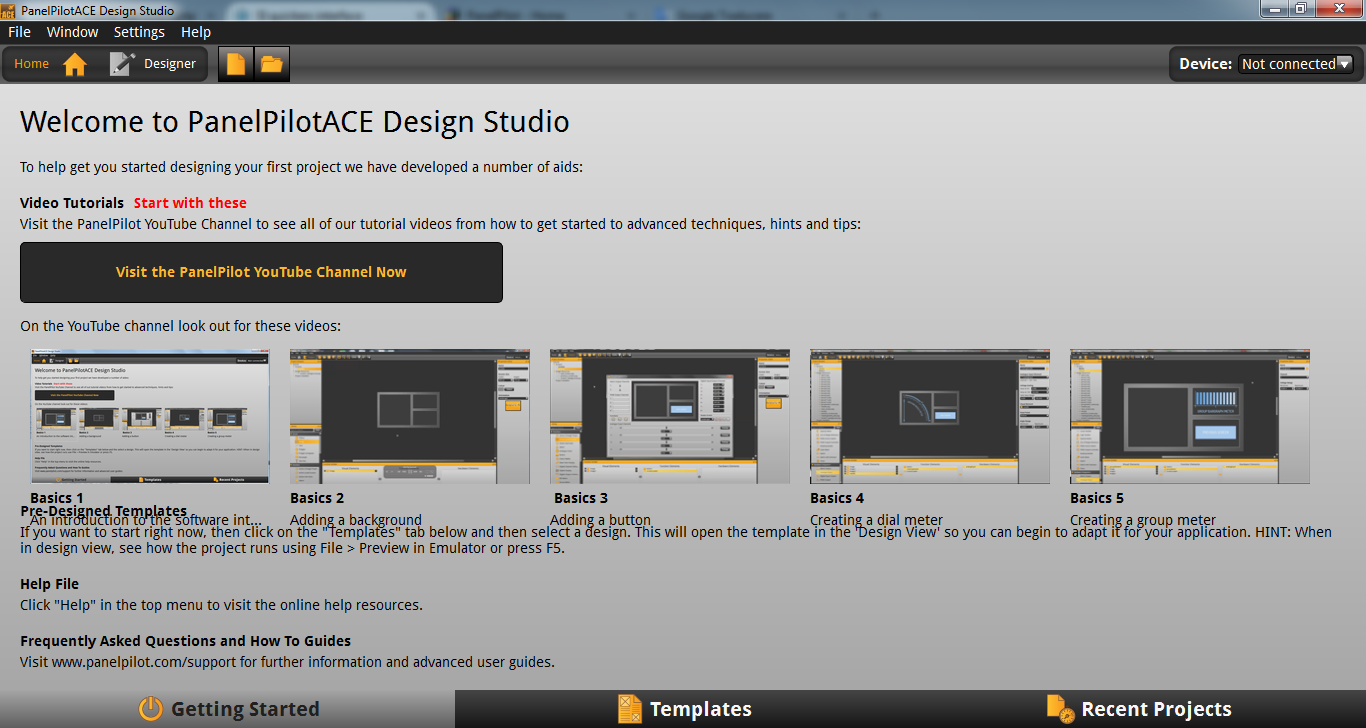The height and width of the screenshot is (728, 1366).
Task: Click the red 'Start with these' text
Action: coord(190,203)
